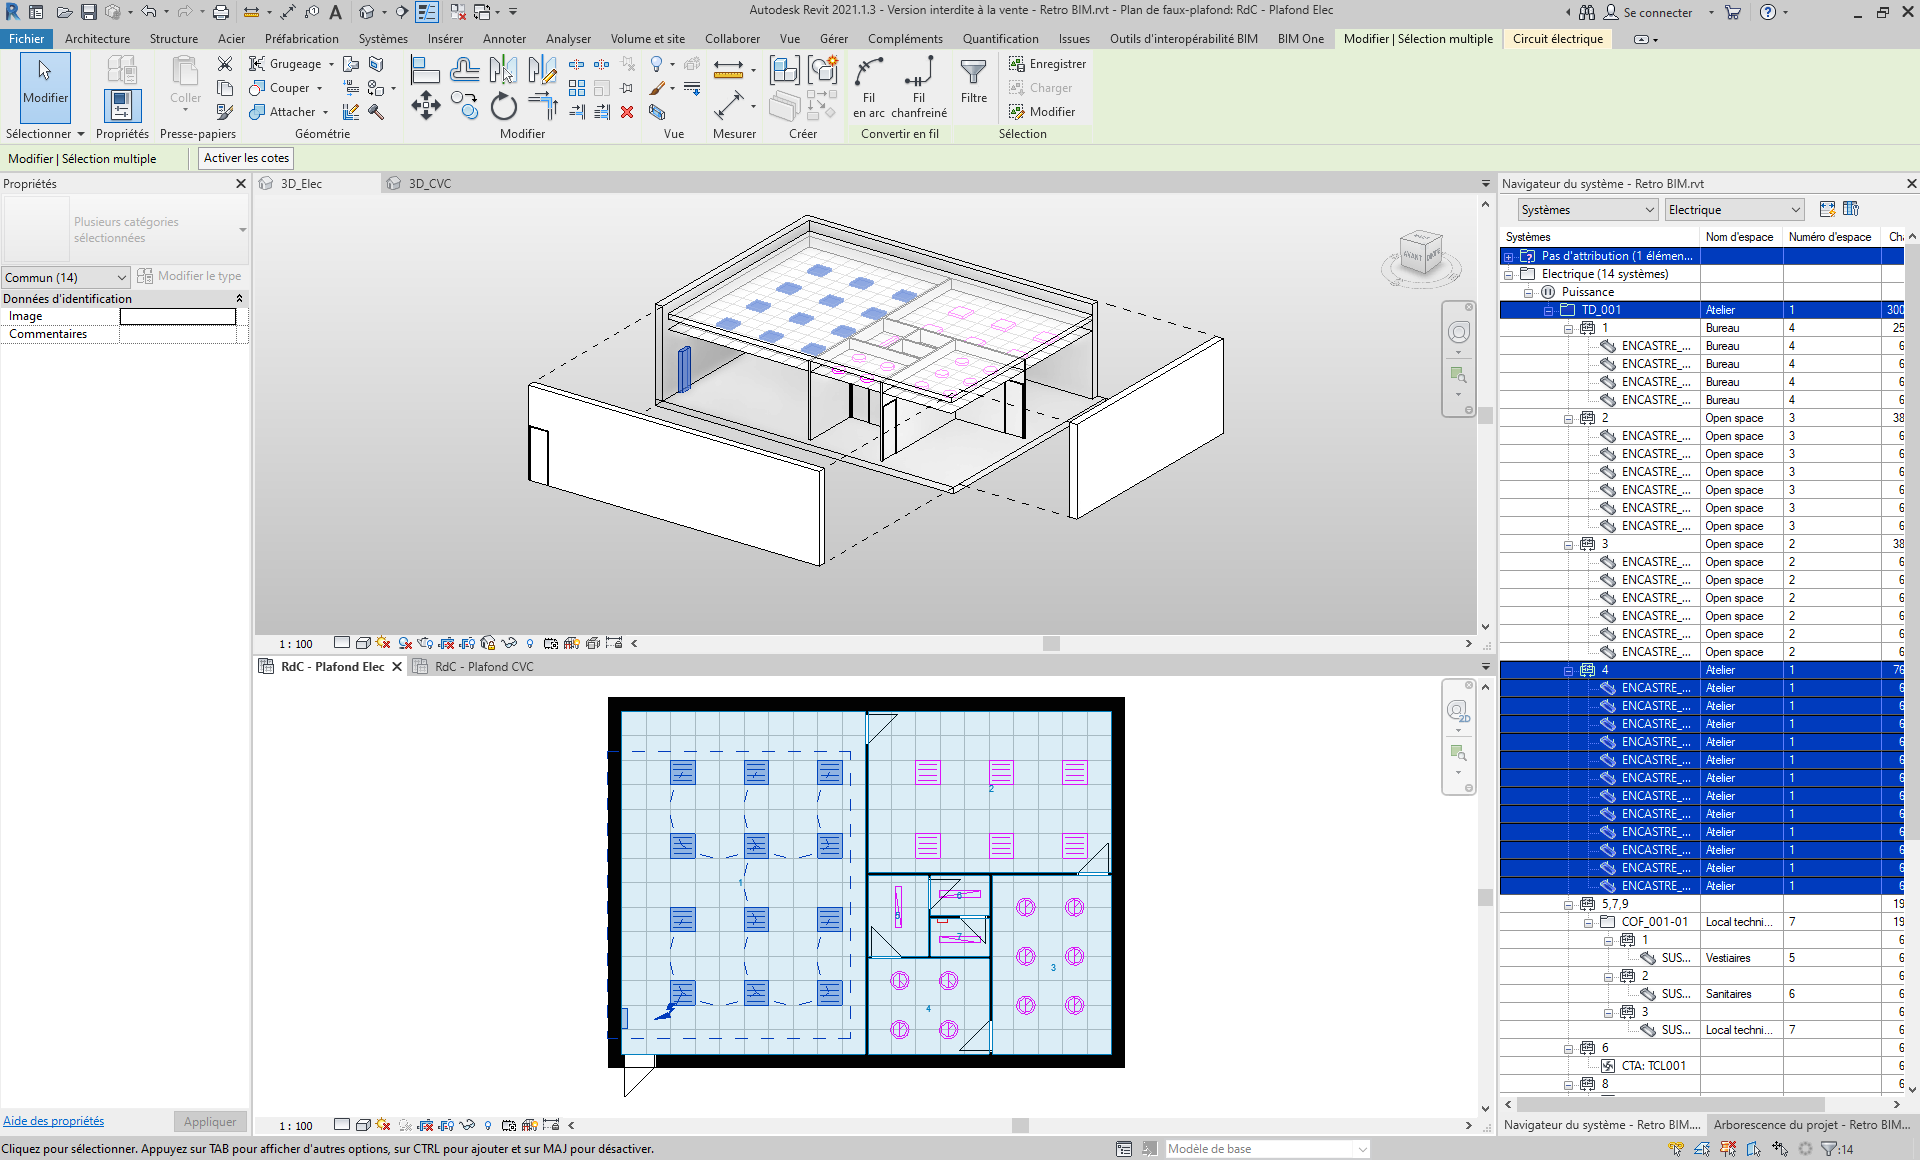Click the Move tool icon
1920x1160 pixels.
click(426, 106)
